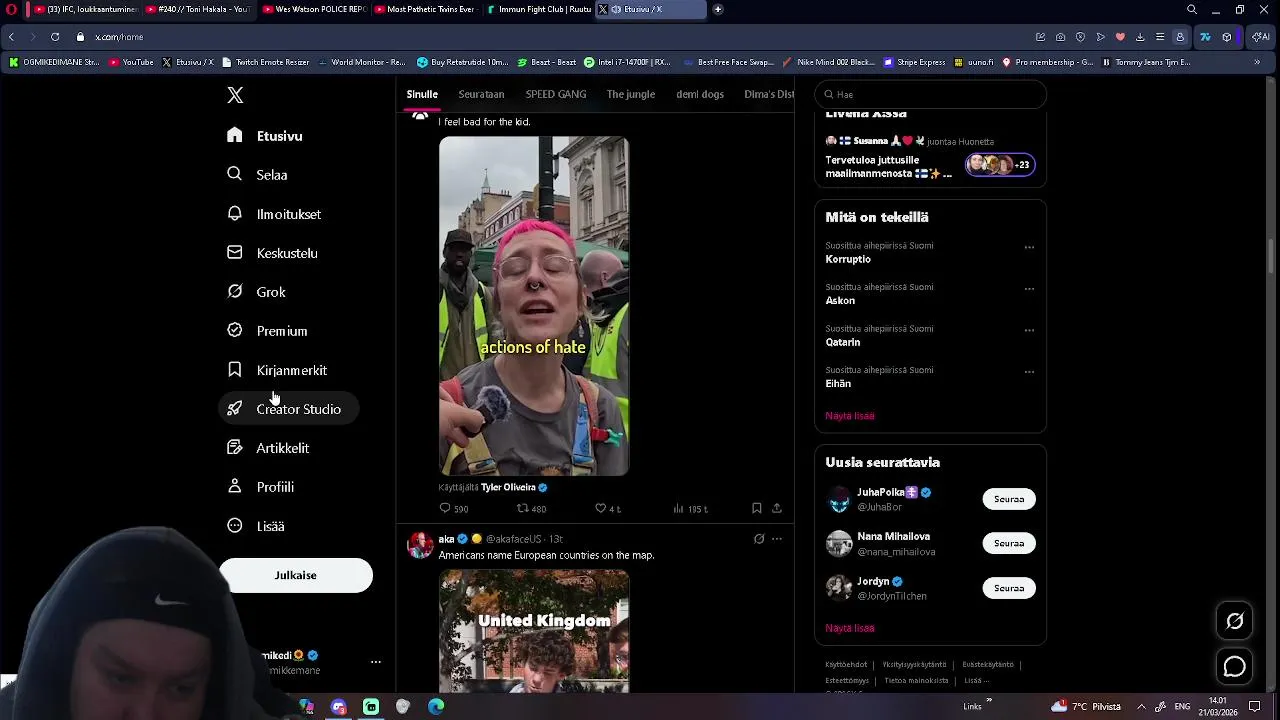
Task: Expand bookmarks bar overflow chevron
Action: (1257, 62)
